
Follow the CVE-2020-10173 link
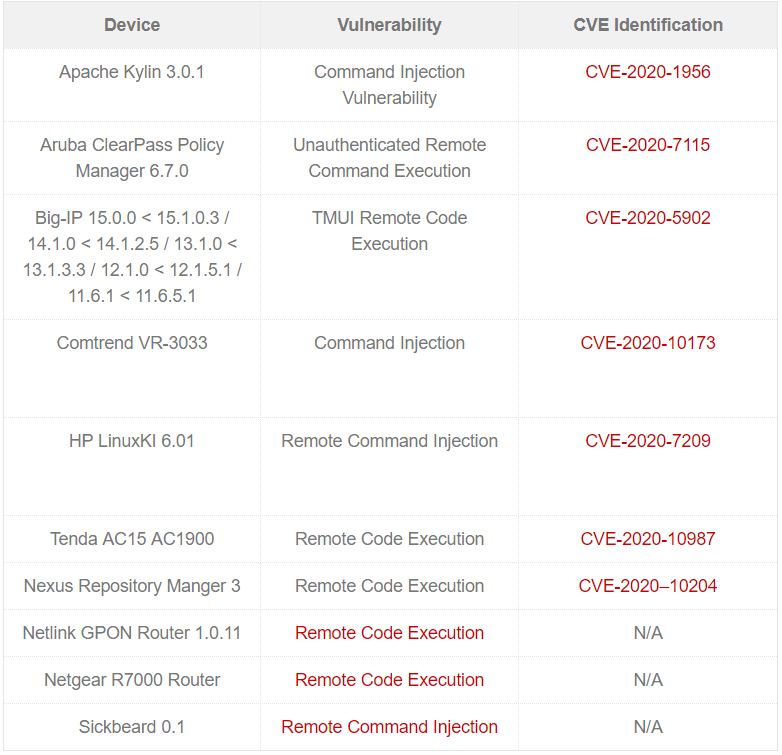648,343
